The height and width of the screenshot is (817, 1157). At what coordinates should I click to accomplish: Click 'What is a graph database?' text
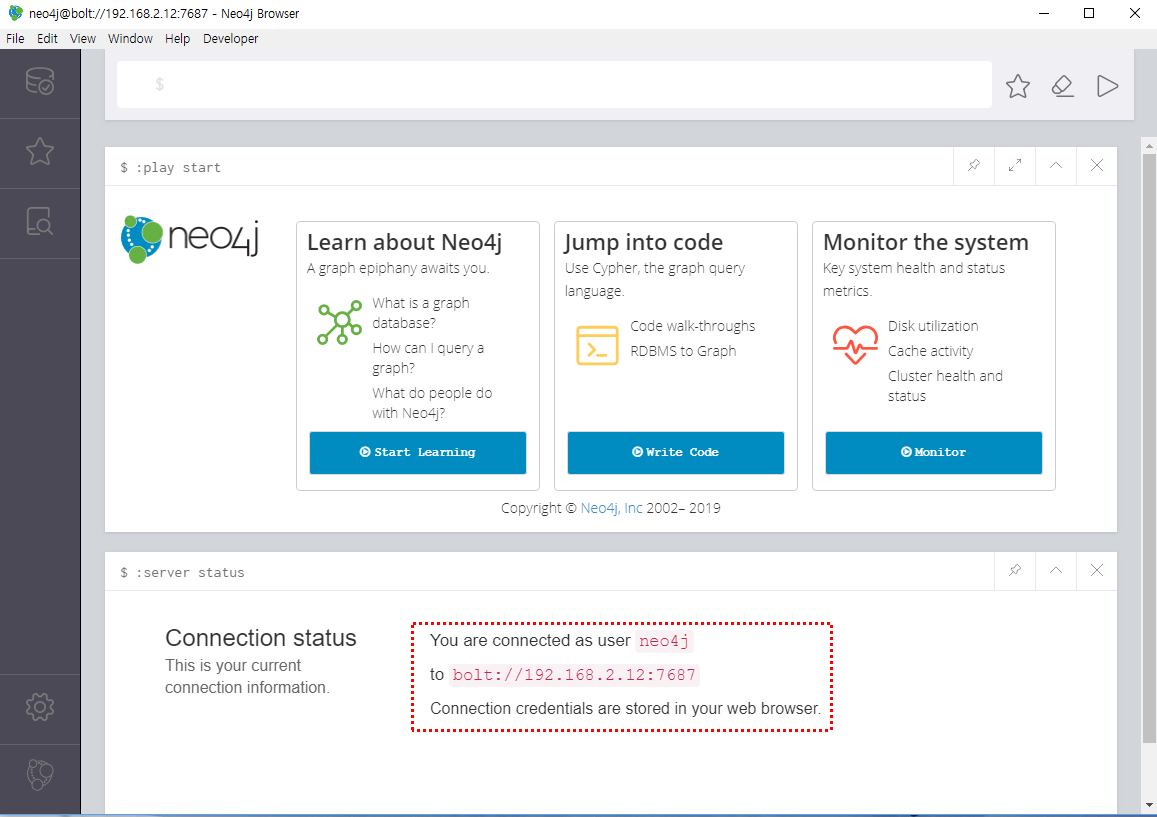click(421, 313)
